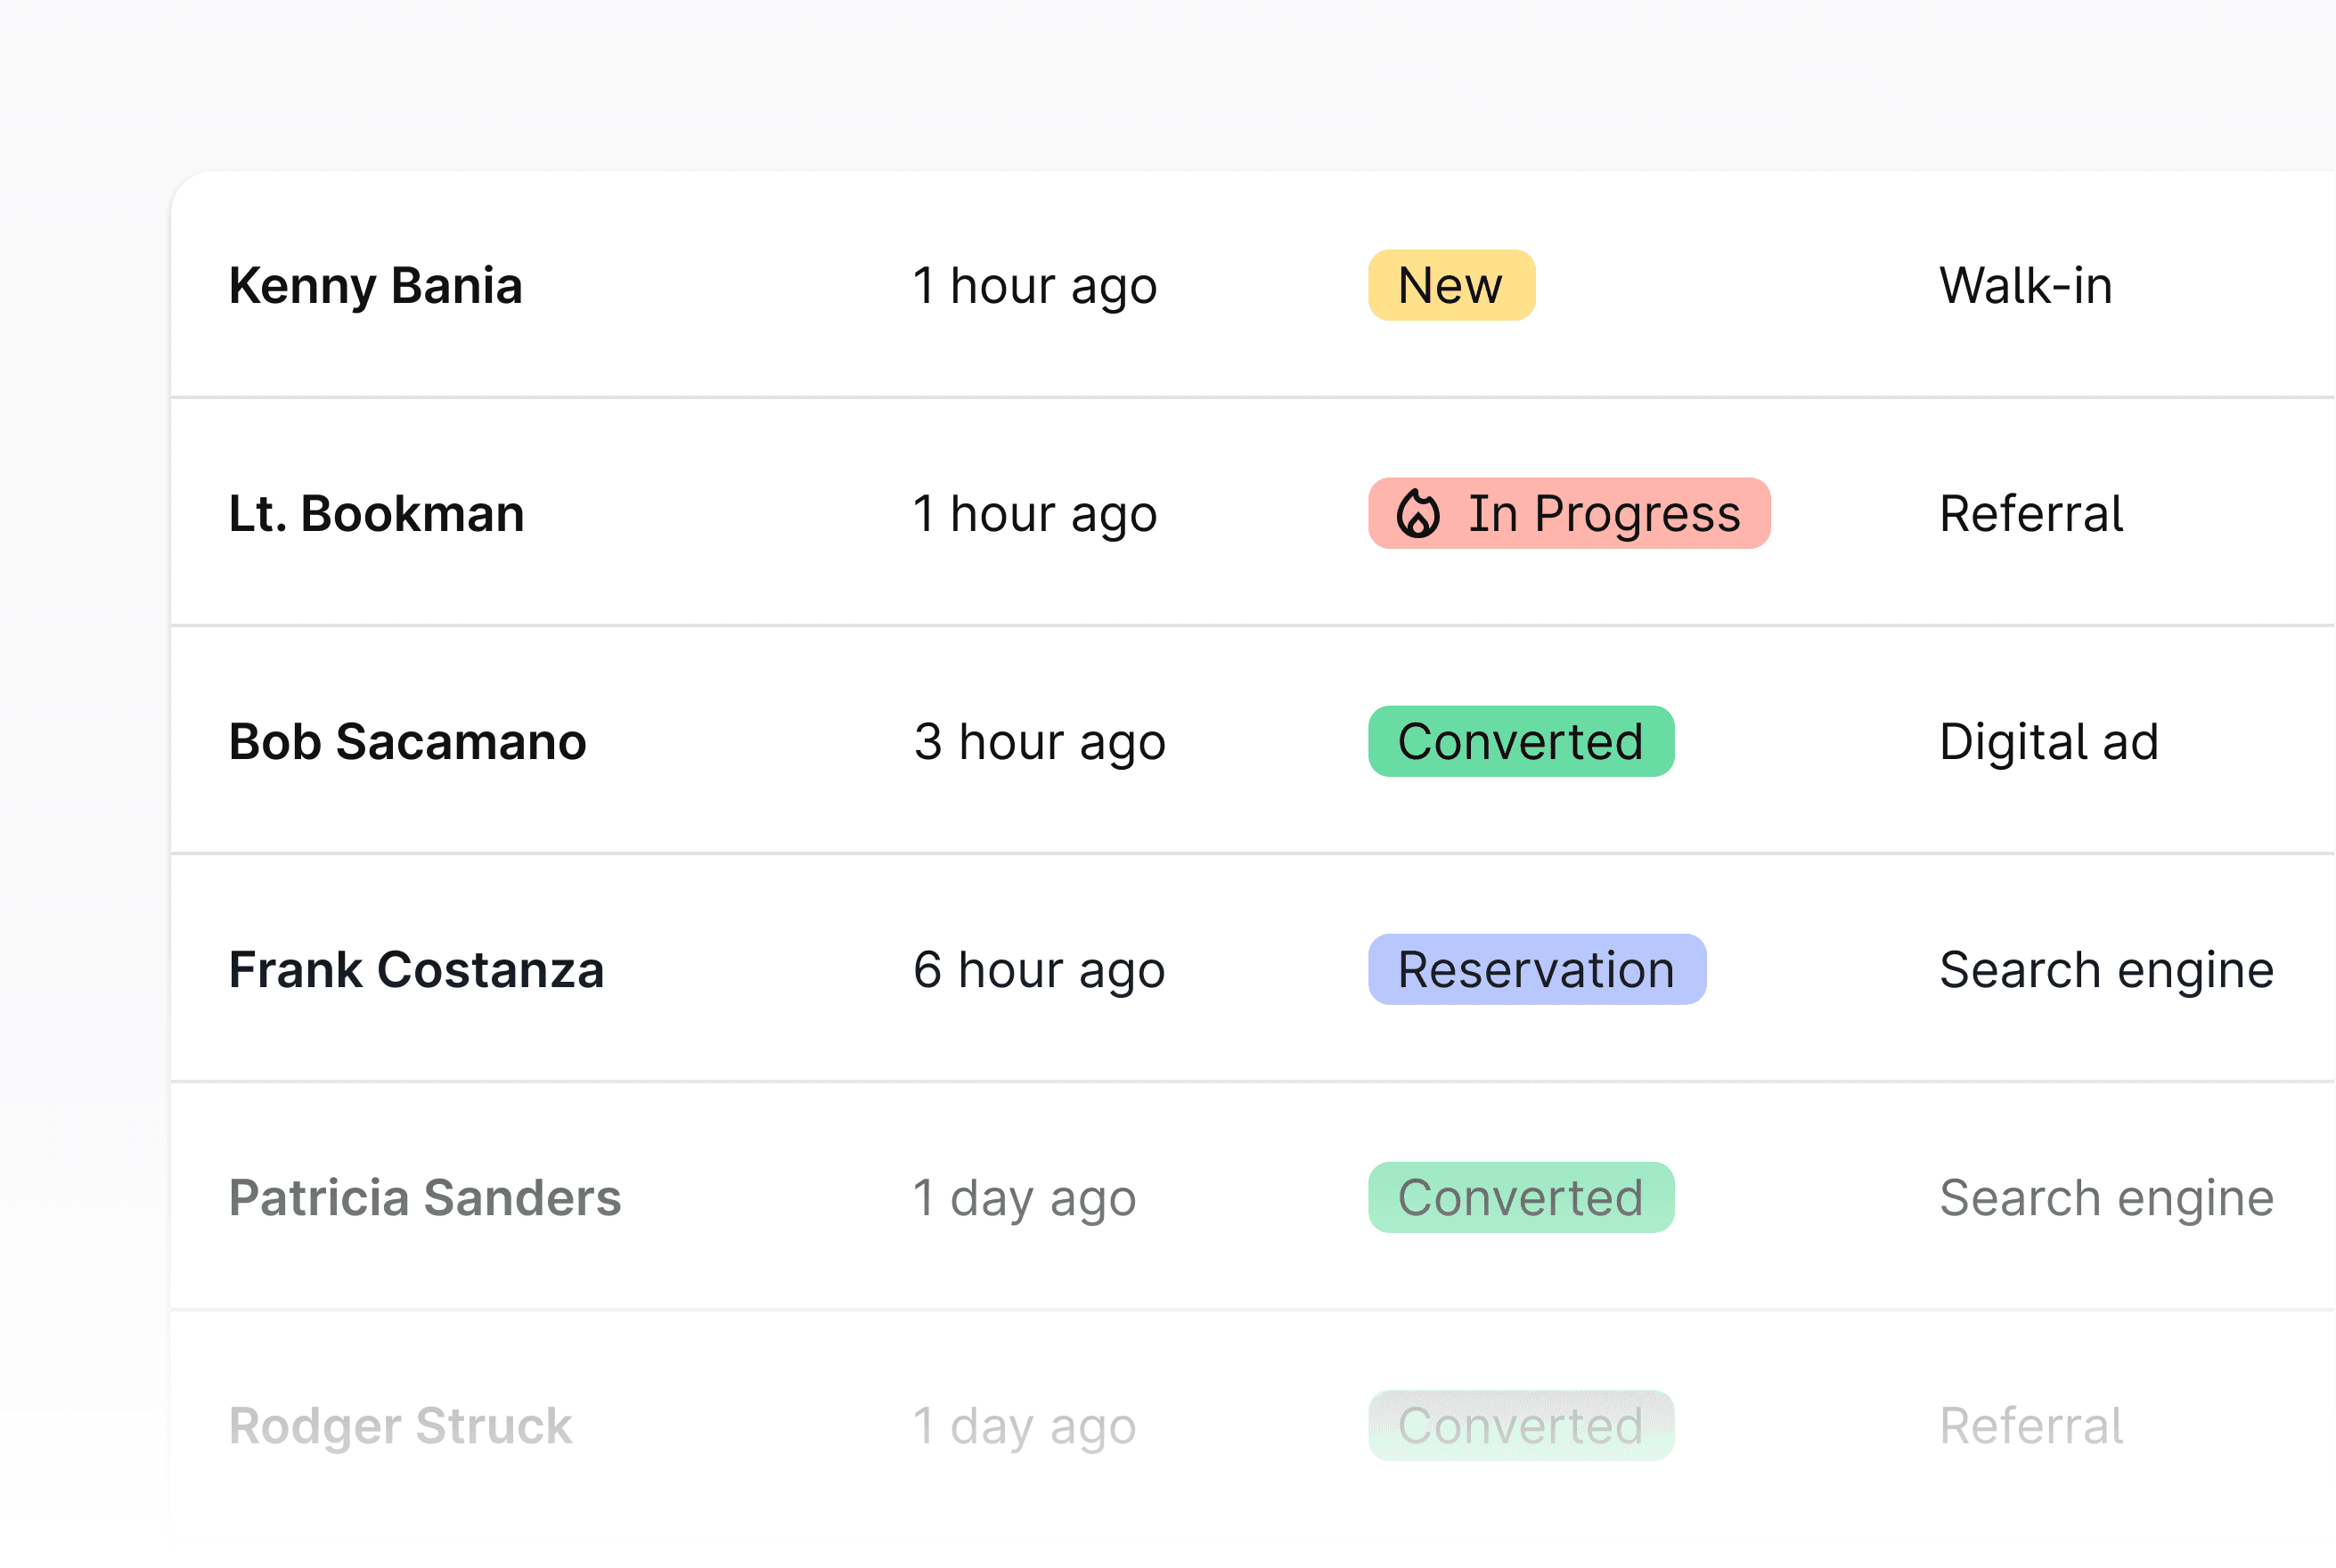The image size is (2336, 1568).
Task: Click the Digital ad source text
Action: tap(2048, 742)
